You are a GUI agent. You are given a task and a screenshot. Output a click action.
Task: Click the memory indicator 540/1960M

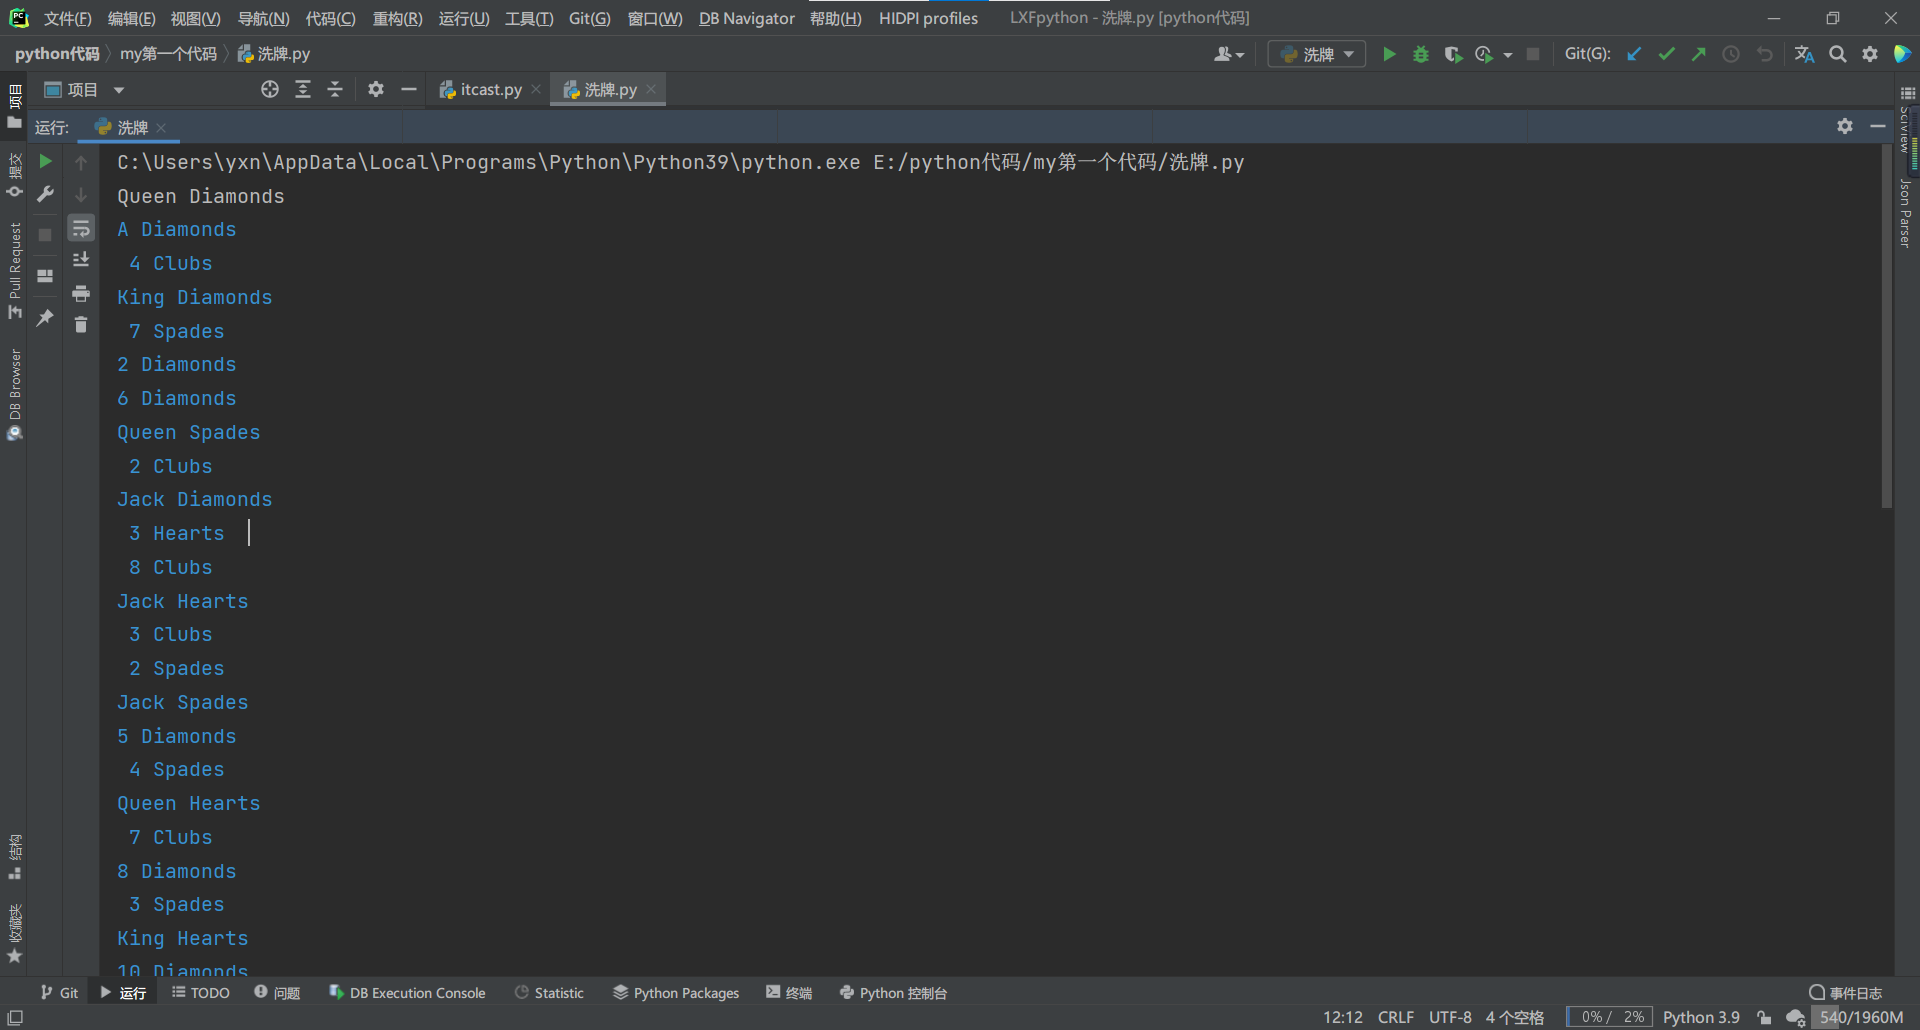click(1860, 1017)
